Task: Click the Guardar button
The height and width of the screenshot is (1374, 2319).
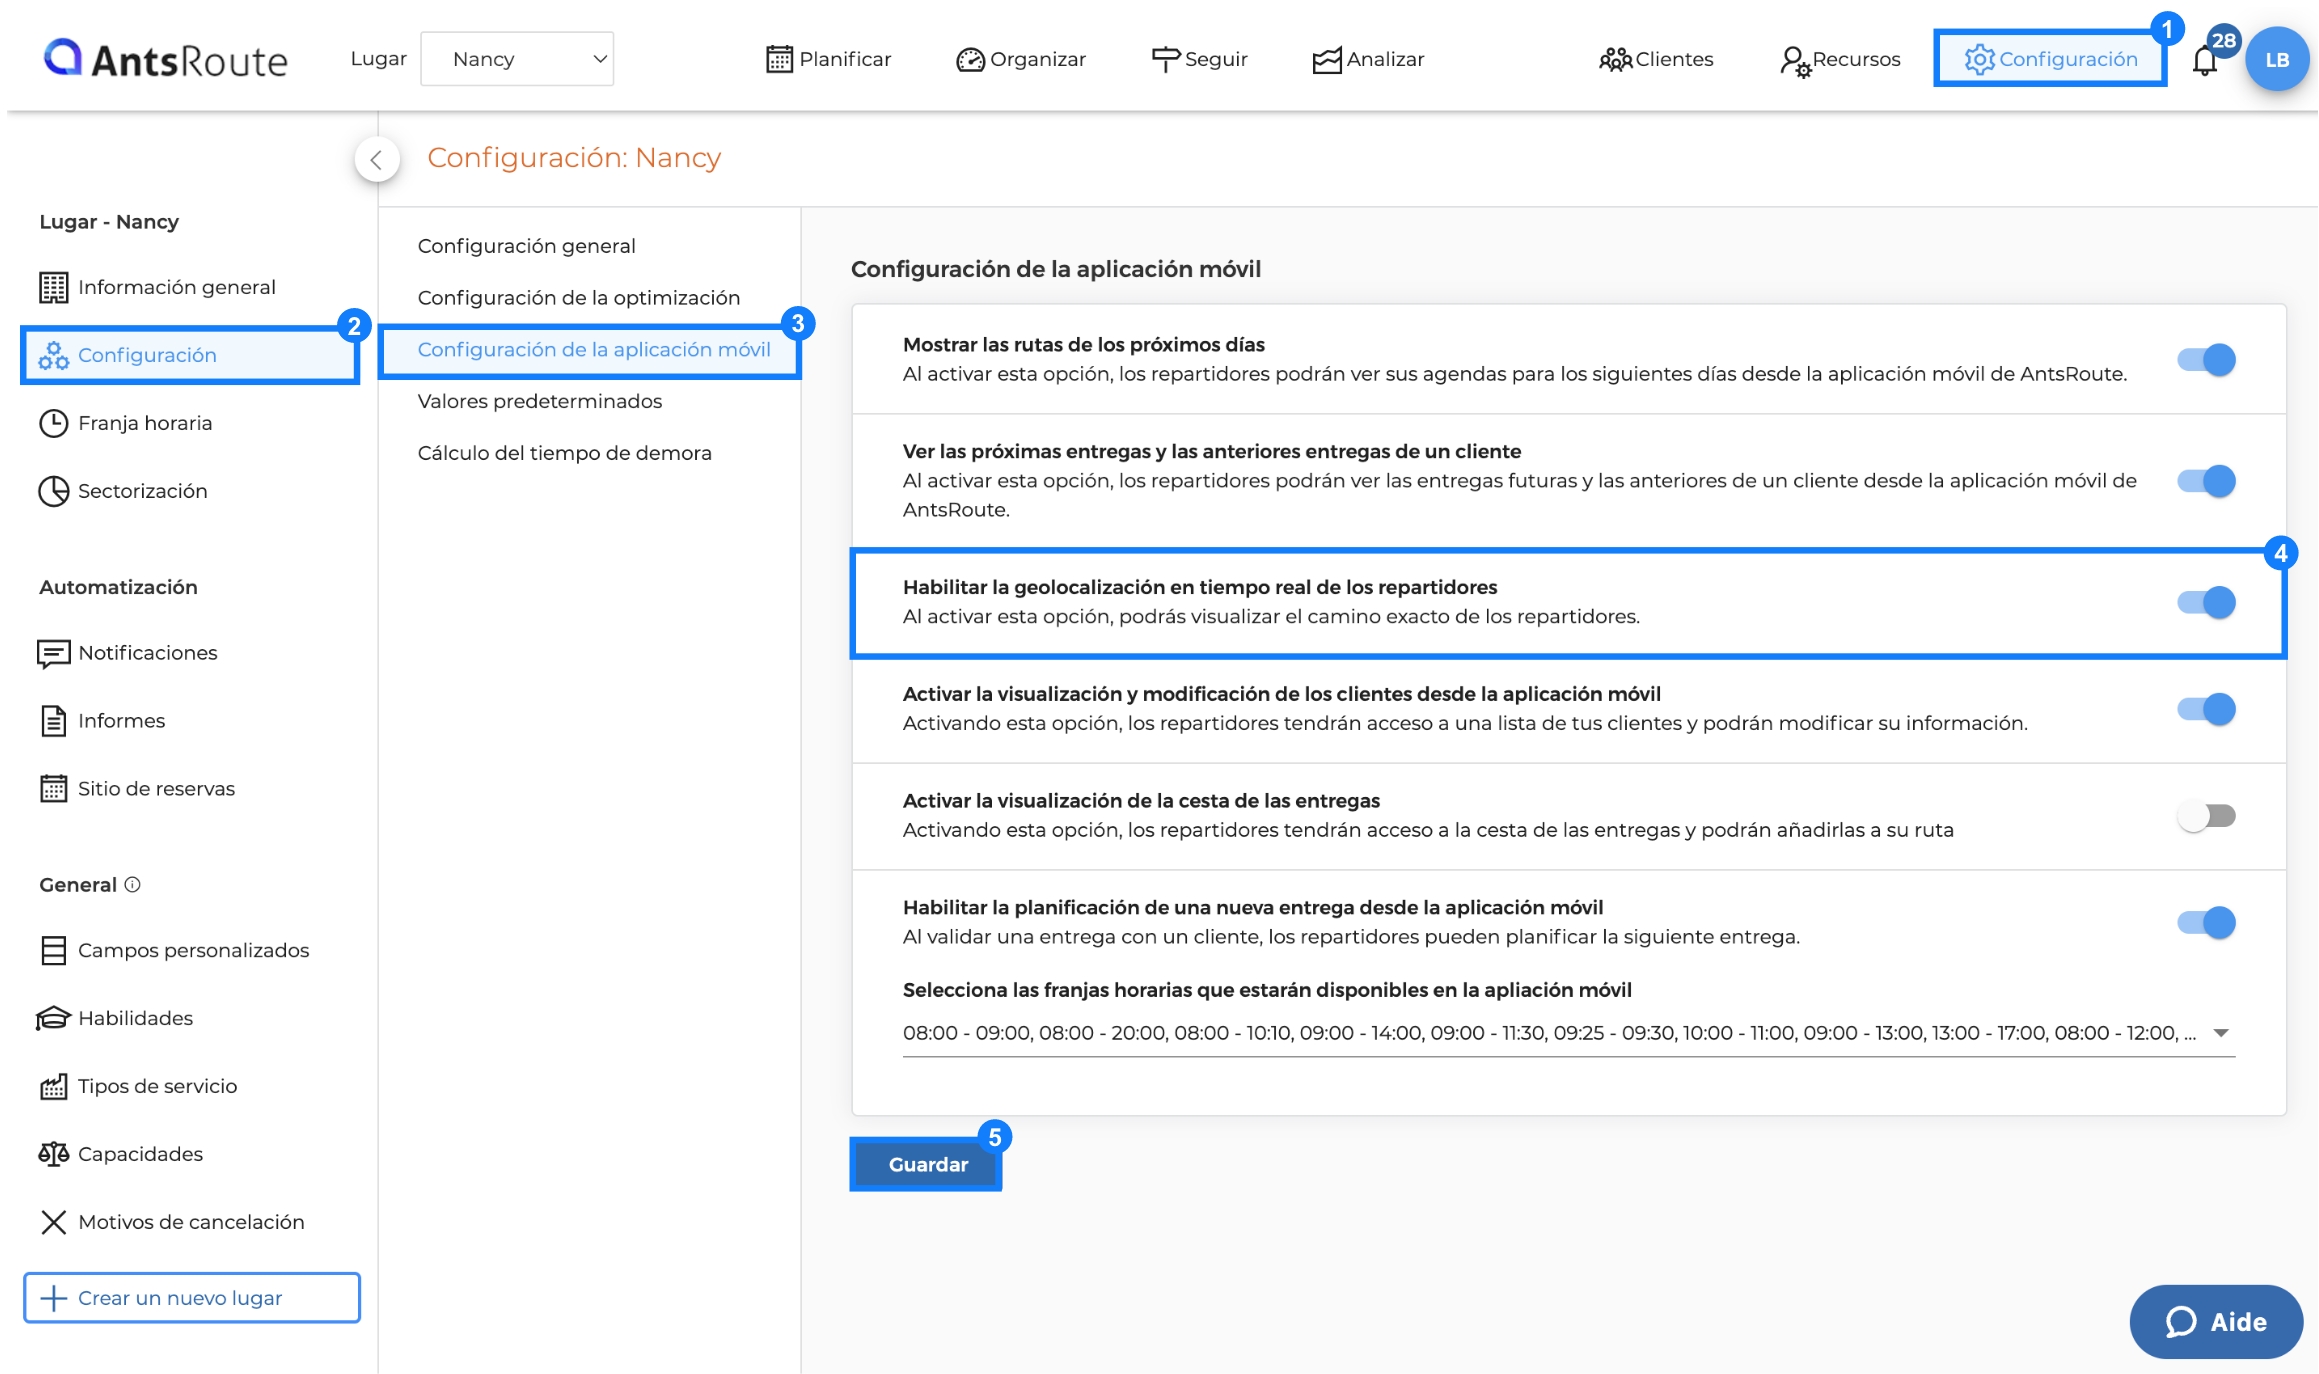Action: pyautogui.click(x=927, y=1165)
